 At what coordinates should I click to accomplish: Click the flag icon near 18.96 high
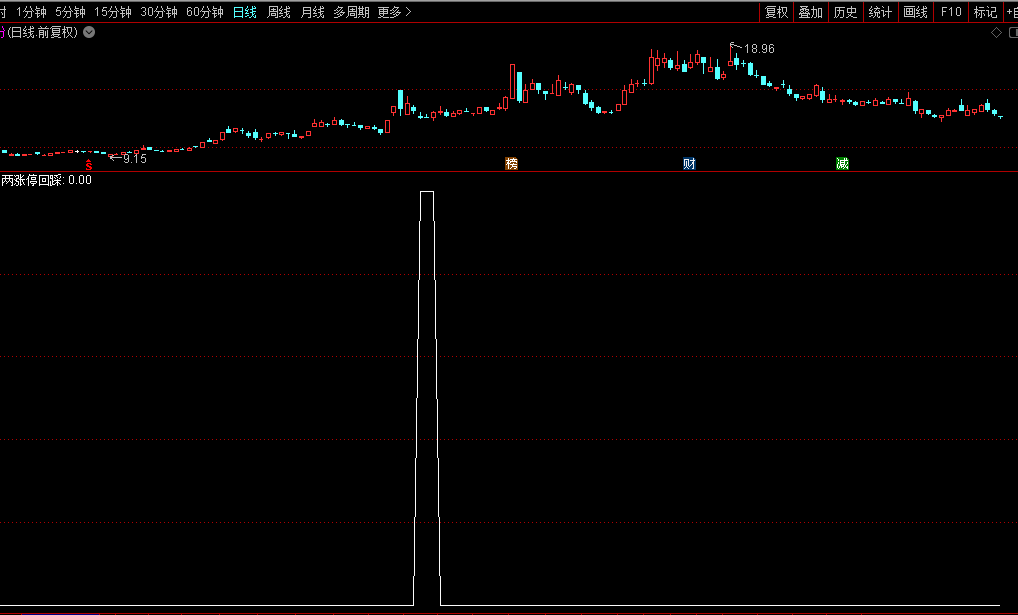click(x=734, y=45)
